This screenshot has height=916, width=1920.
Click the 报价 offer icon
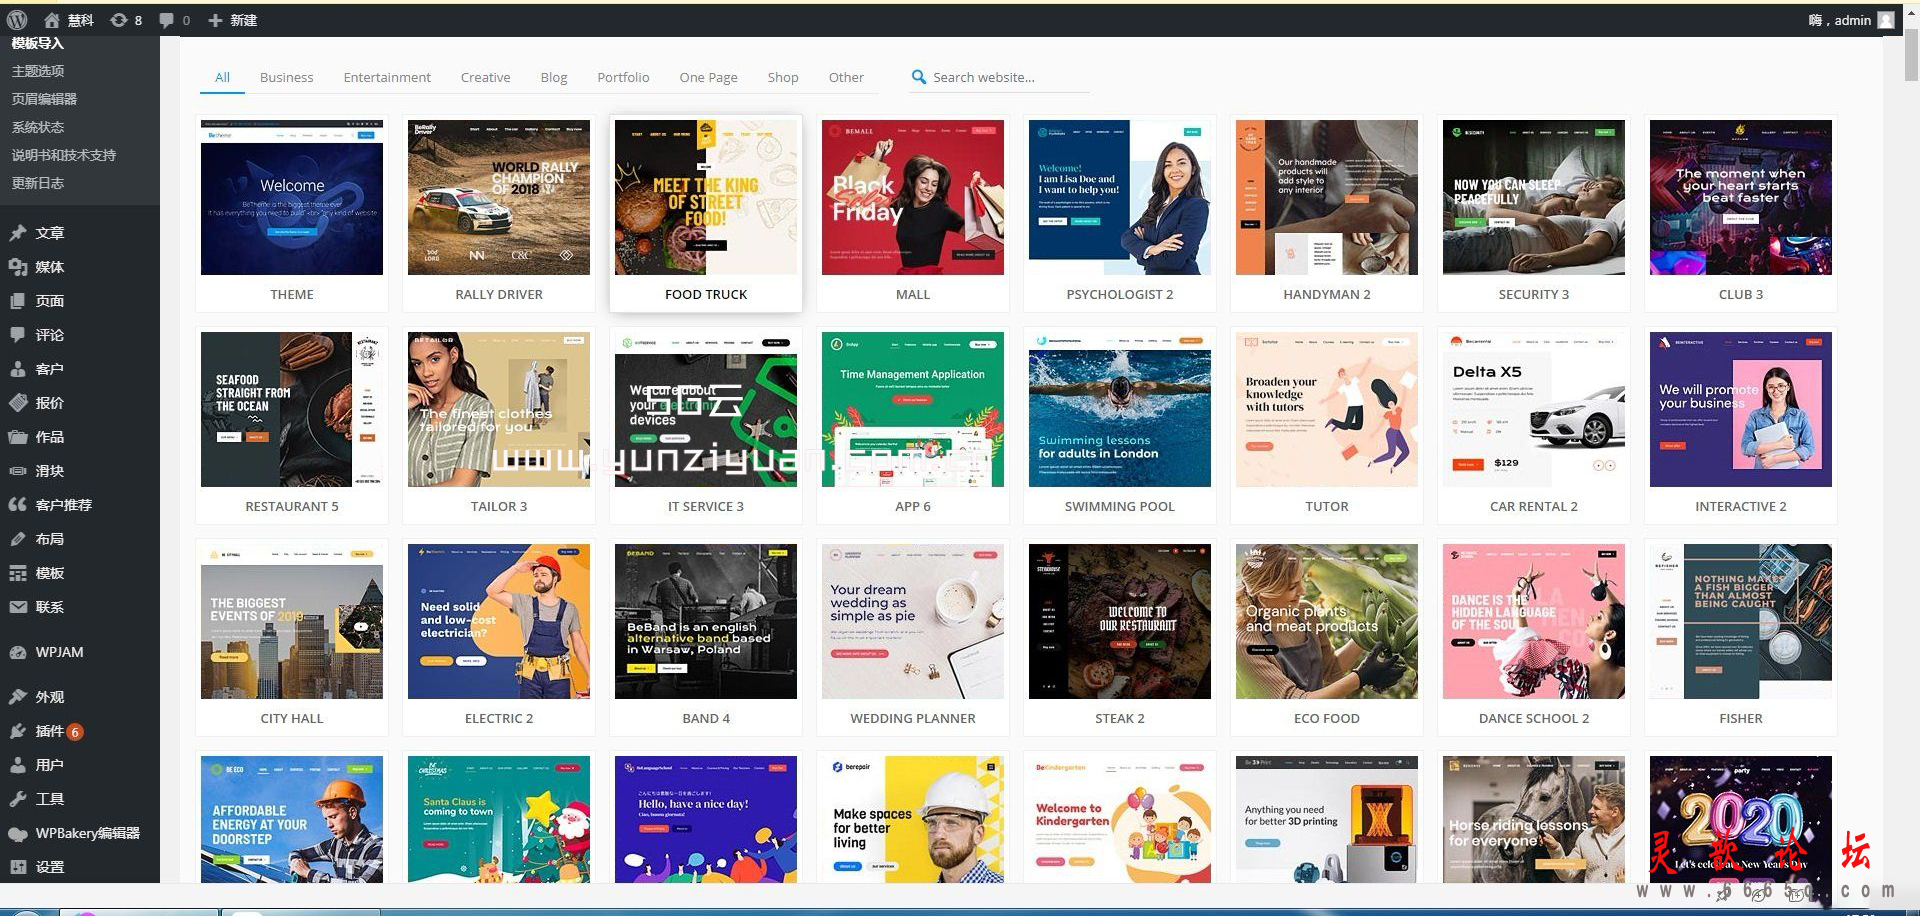(18, 403)
